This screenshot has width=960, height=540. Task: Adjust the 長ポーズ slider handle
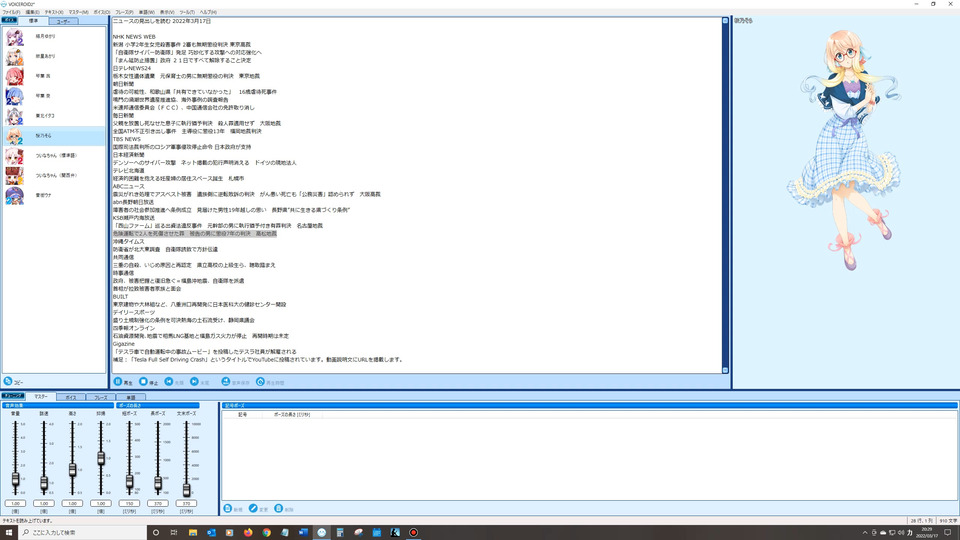(x=158, y=483)
